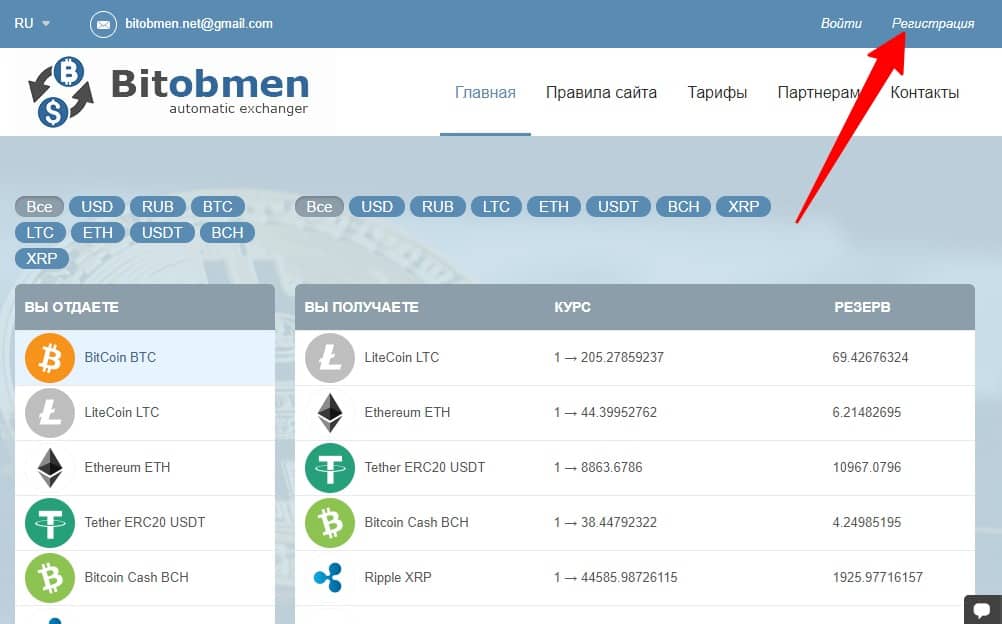Click the КУРС column header
The width and height of the screenshot is (1002, 624).
[572, 307]
